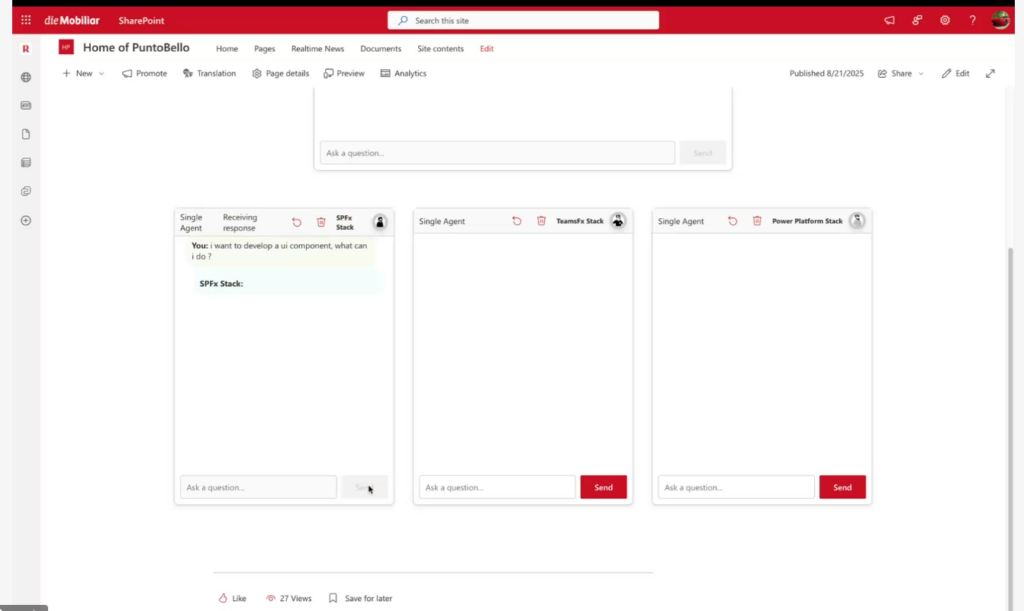Open the Pages navigation item
This screenshot has width=1024, height=611.
tap(264, 48)
